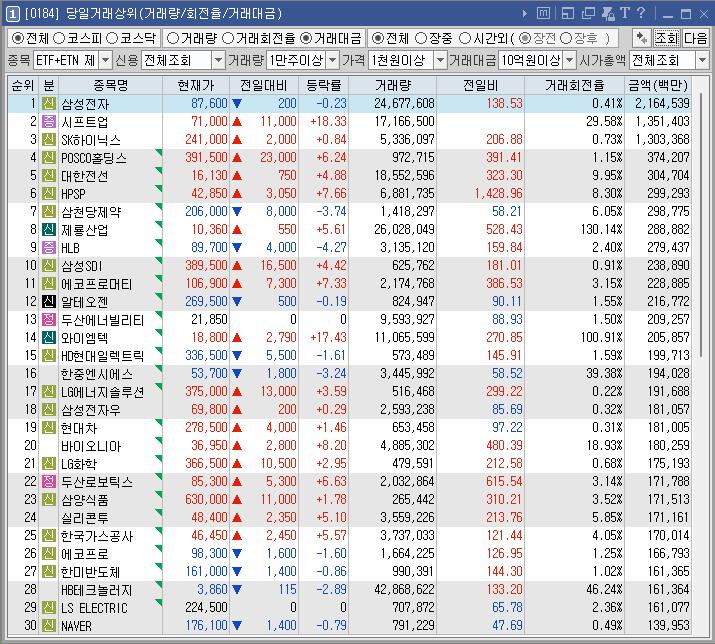Click the 증 badge icon in 시프트업 row
Image resolution: width=715 pixels, height=644 pixels.
[49, 121]
